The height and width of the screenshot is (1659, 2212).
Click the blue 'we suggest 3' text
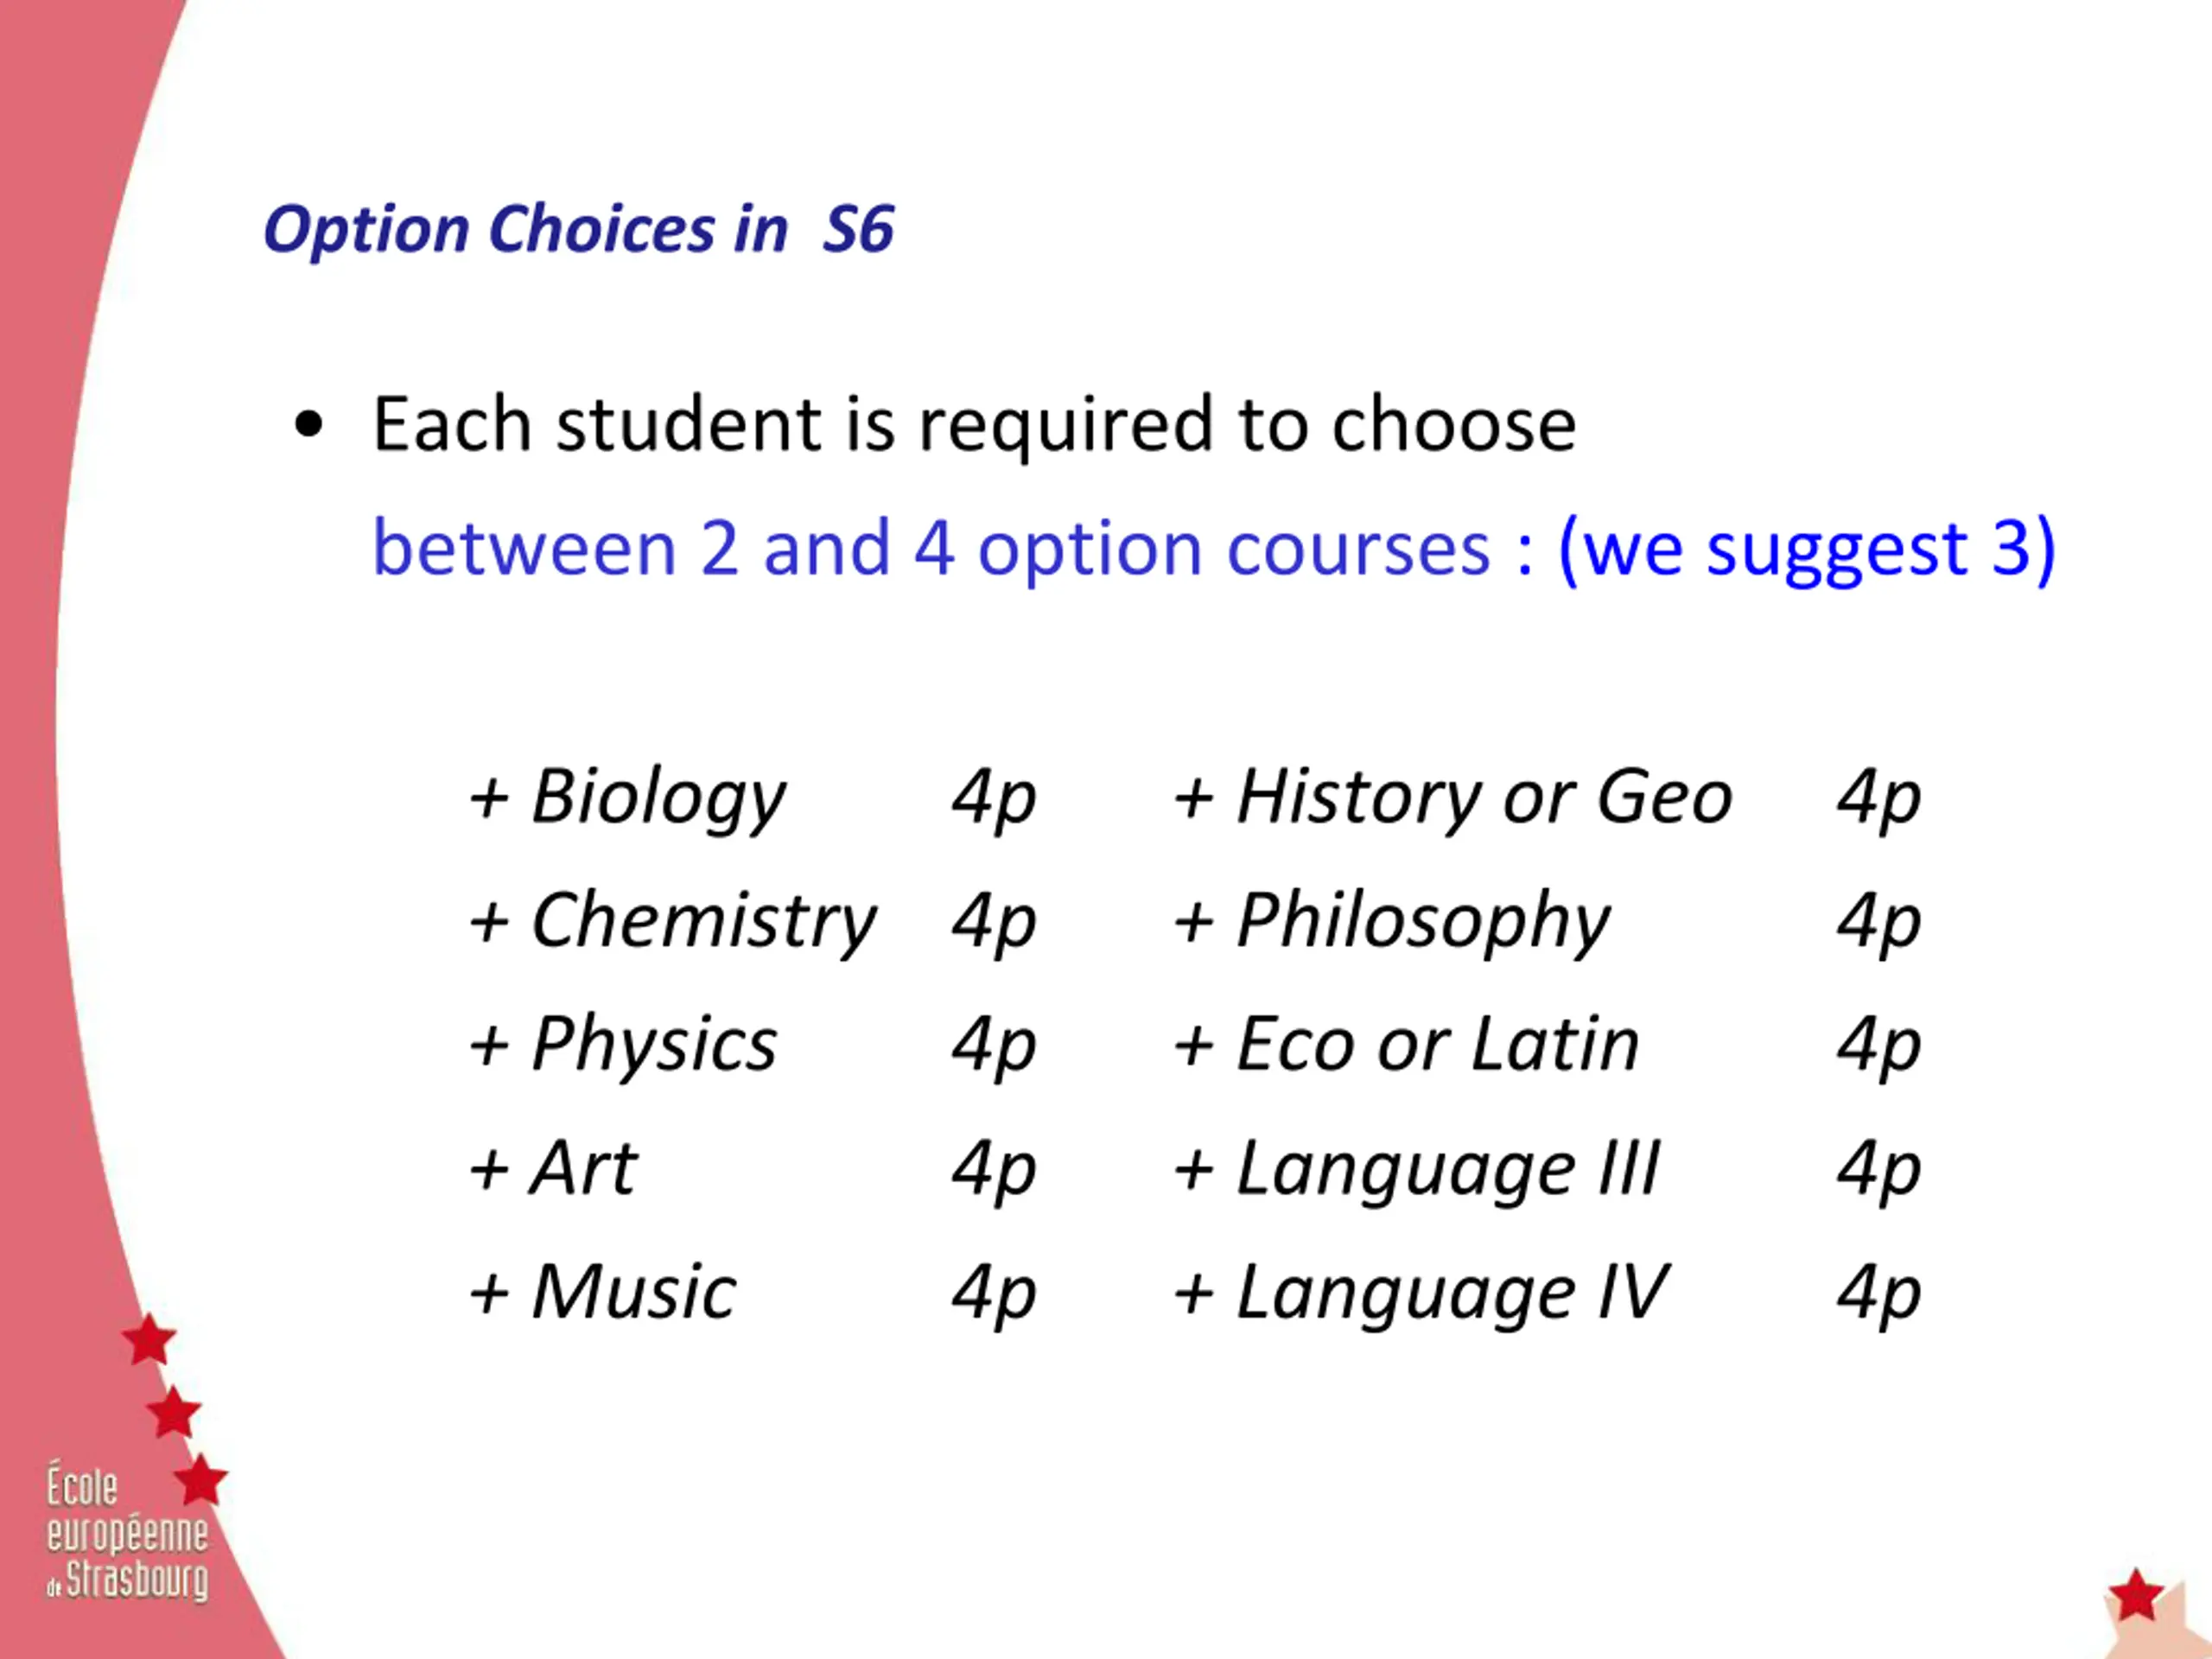click(1807, 550)
